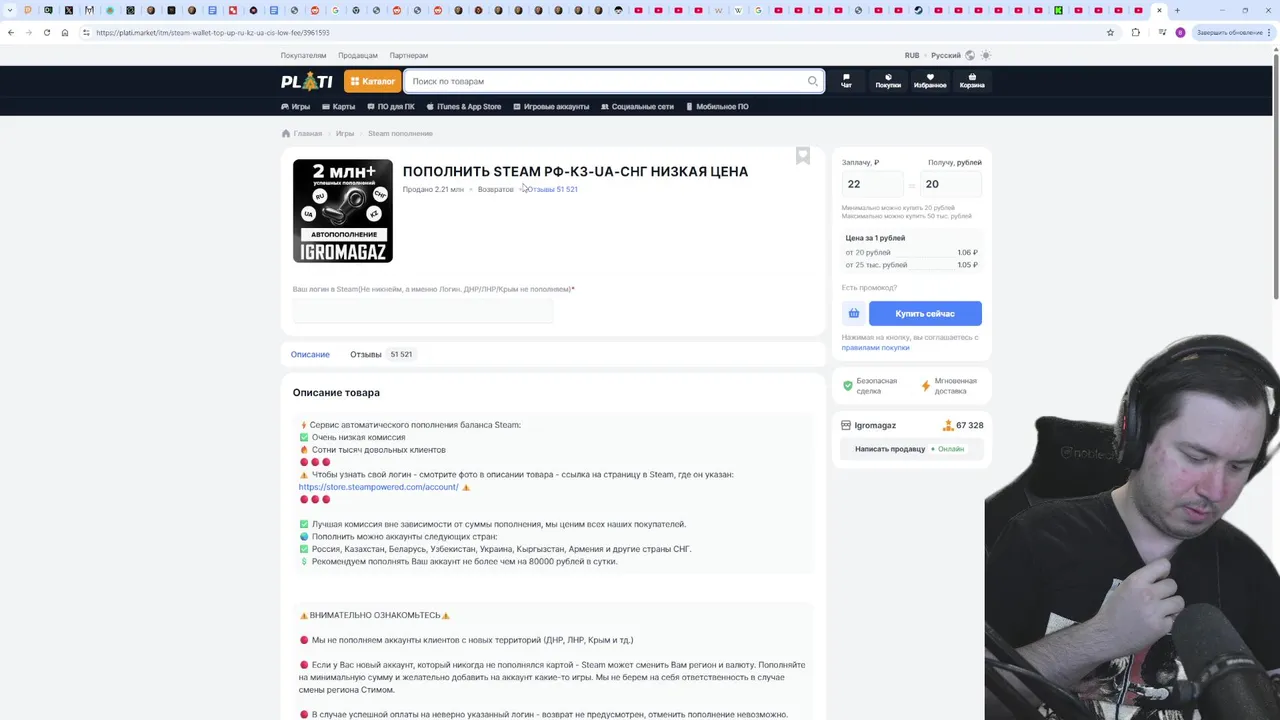
Task: Click the search magnifier icon
Action: click(x=812, y=81)
